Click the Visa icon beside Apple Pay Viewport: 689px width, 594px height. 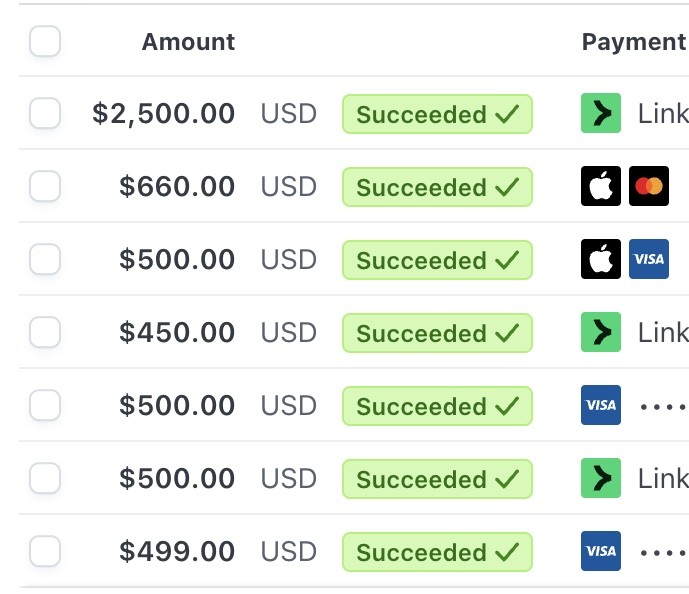pyautogui.click(x=649, y=260)
